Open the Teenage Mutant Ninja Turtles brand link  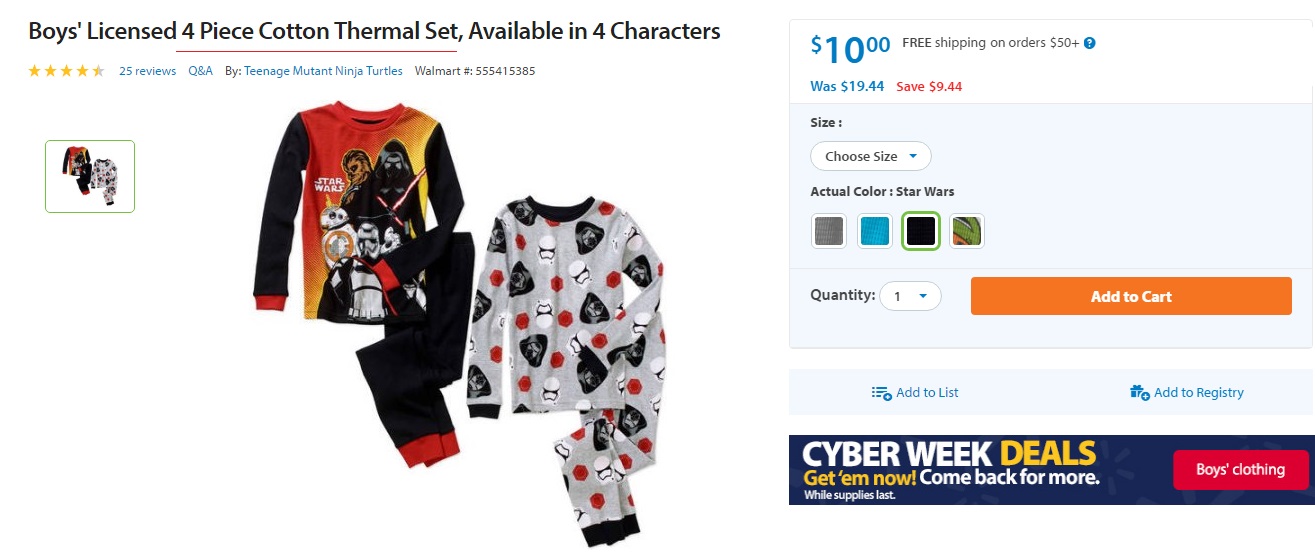323,71
